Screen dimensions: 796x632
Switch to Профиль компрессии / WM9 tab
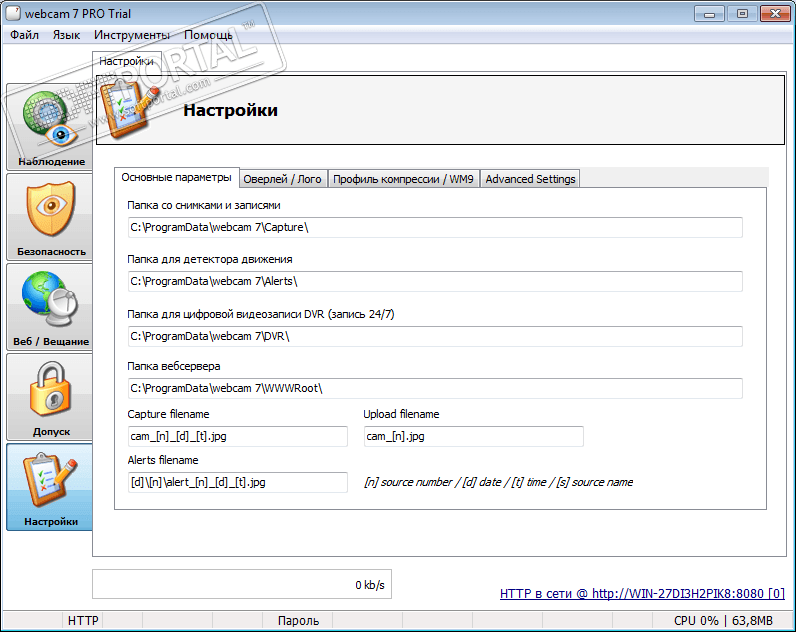point(403,179)
